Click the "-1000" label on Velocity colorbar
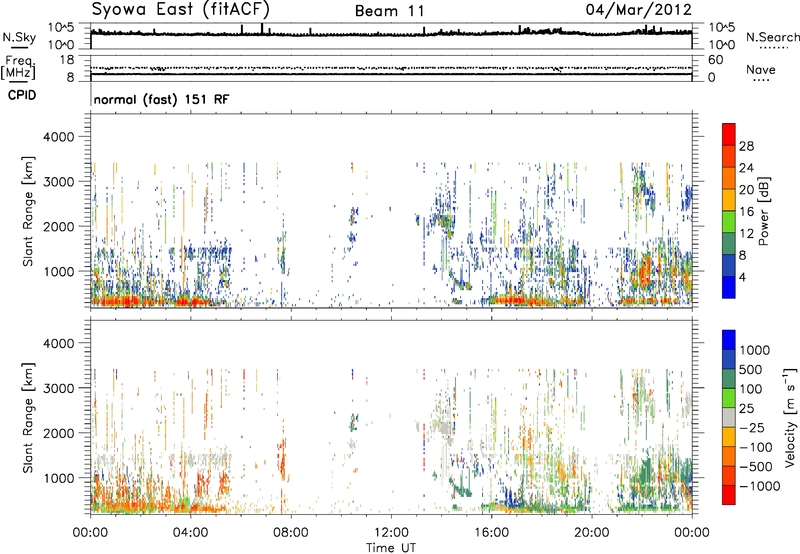The height and width of the screenshot is (554, 800). pos(760,486)
